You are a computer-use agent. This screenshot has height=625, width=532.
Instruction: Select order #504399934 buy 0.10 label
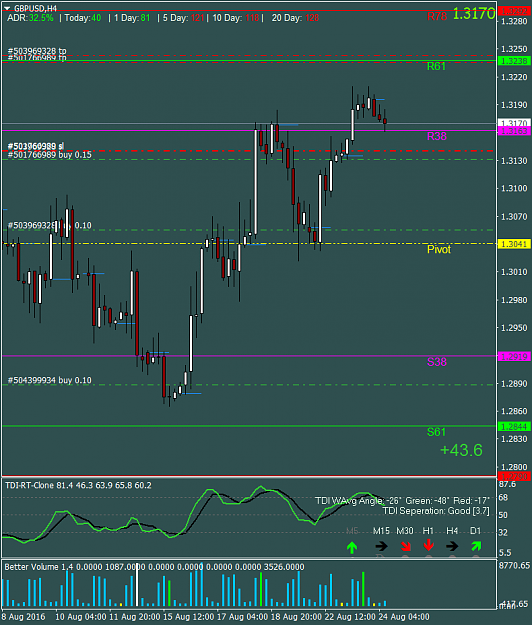pyautogui.click(x=49, y=380)
